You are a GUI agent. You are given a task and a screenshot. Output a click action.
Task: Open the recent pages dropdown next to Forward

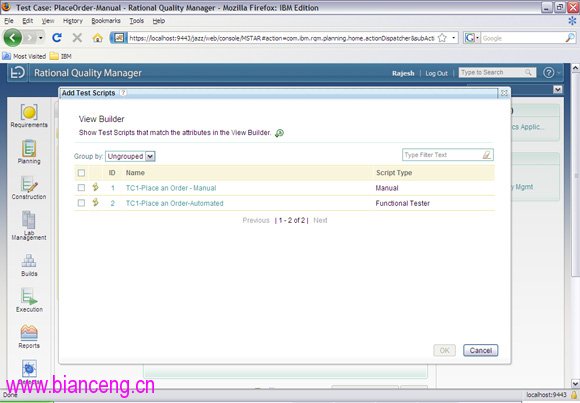pos(41,38)
